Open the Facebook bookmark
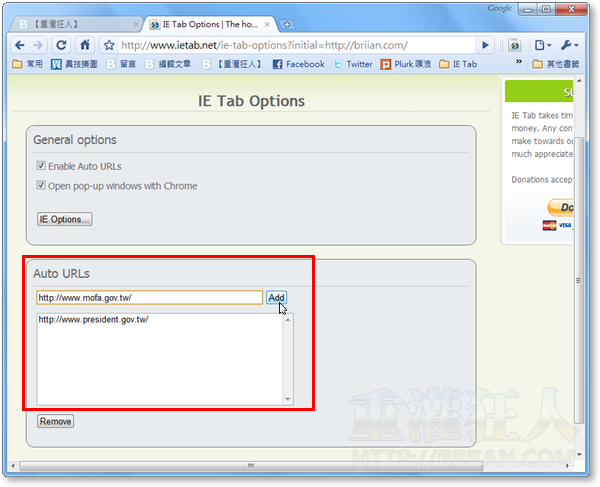The width and height of the screenshot is (600, 487). (297, 64)
